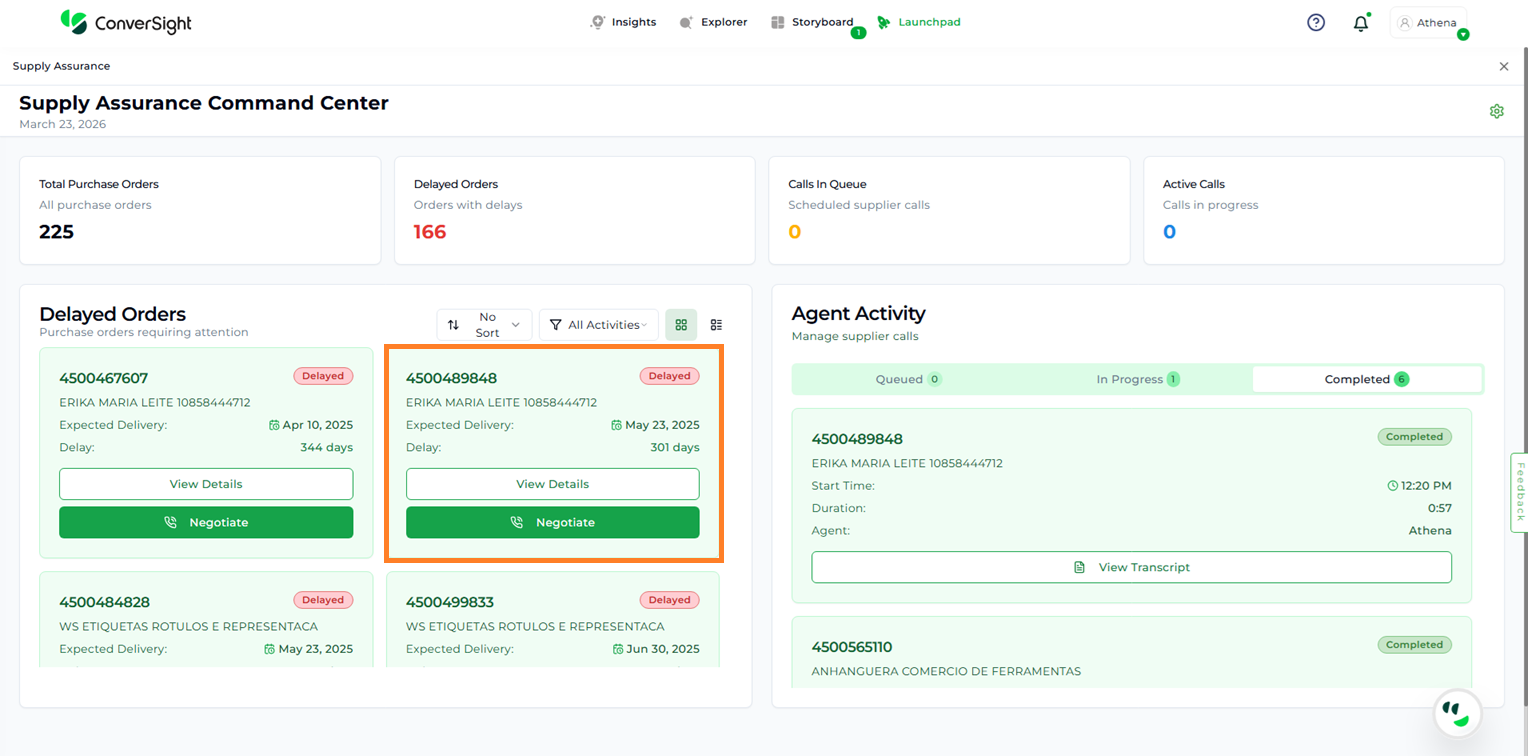The width and height of the screenshot is (1528, 756).
Task: Switch to grid card view
Action: [x=681, y=325]
